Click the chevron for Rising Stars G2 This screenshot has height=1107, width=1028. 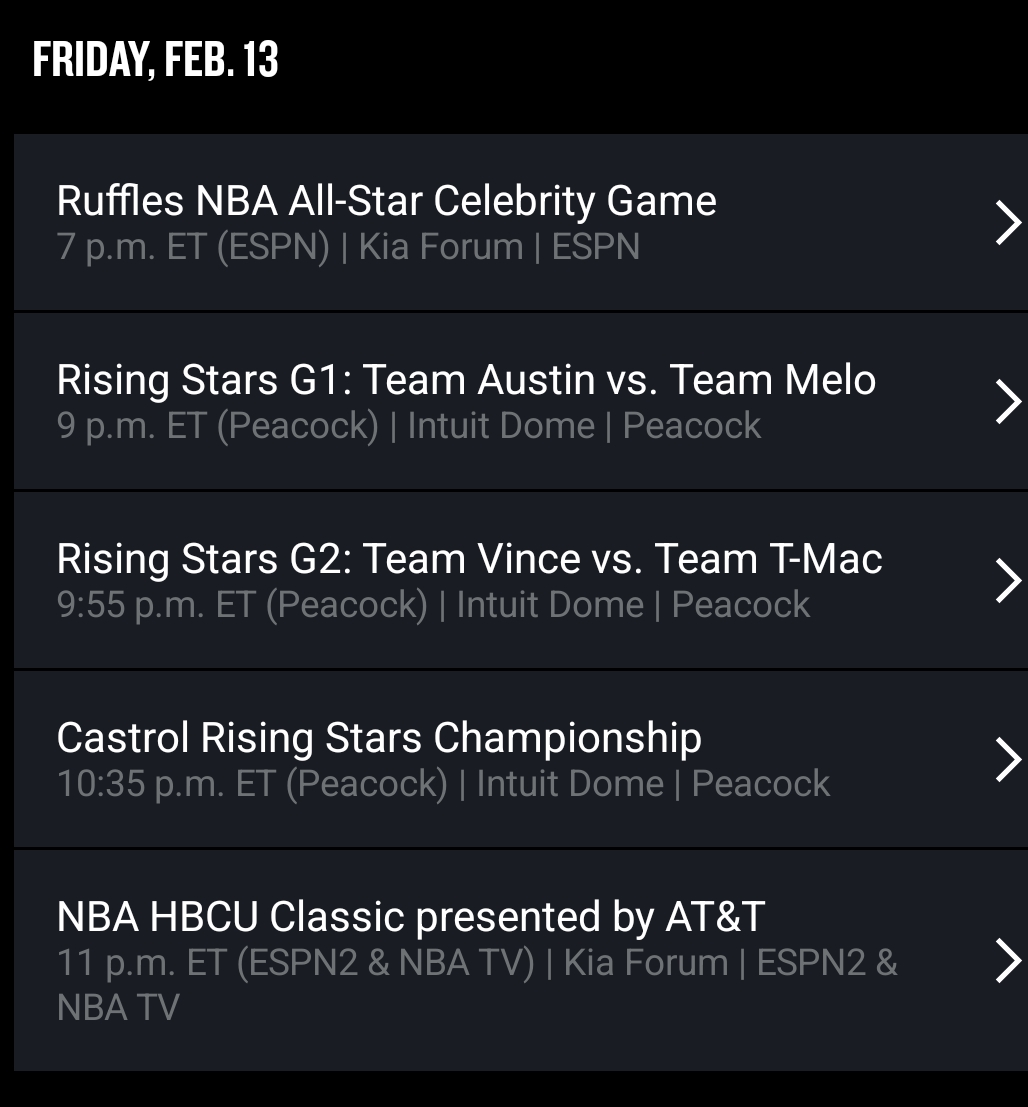pos(1007,580)
